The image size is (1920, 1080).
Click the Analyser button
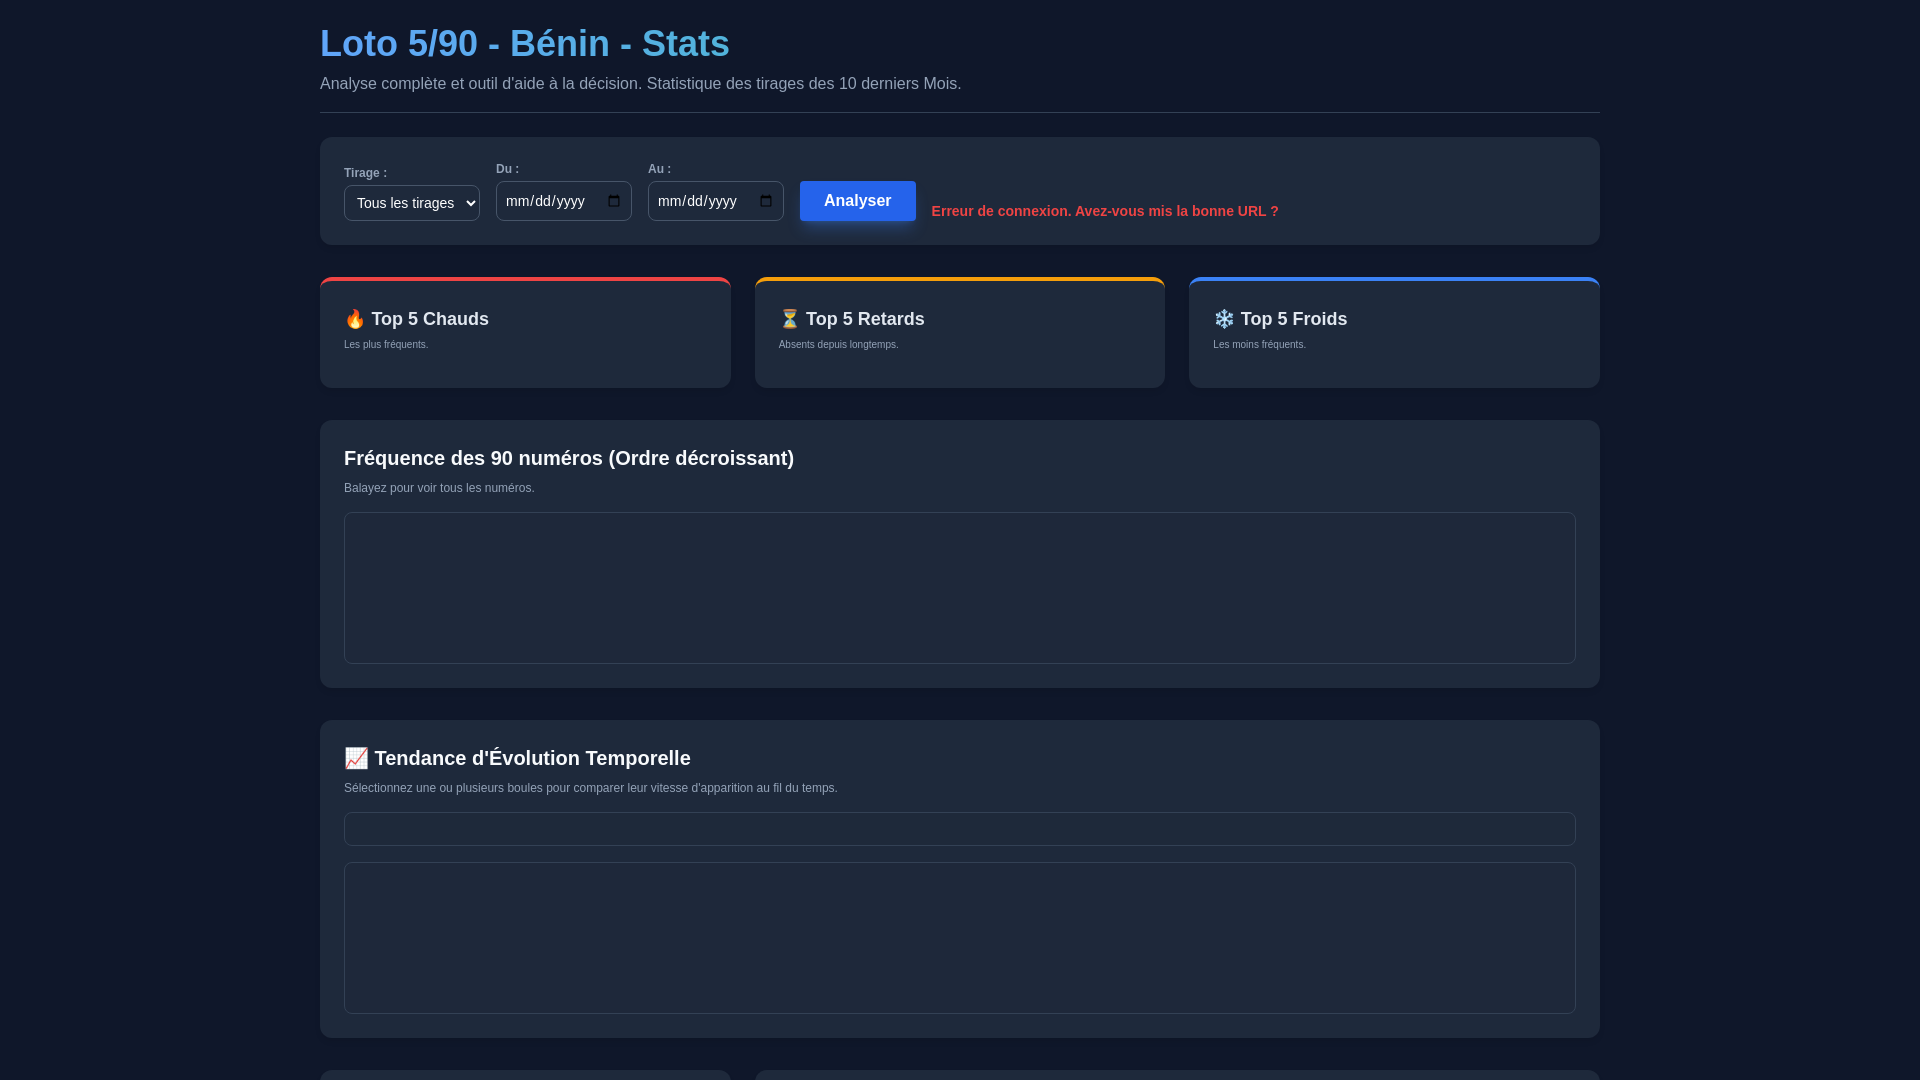click(x=858, y=201)
